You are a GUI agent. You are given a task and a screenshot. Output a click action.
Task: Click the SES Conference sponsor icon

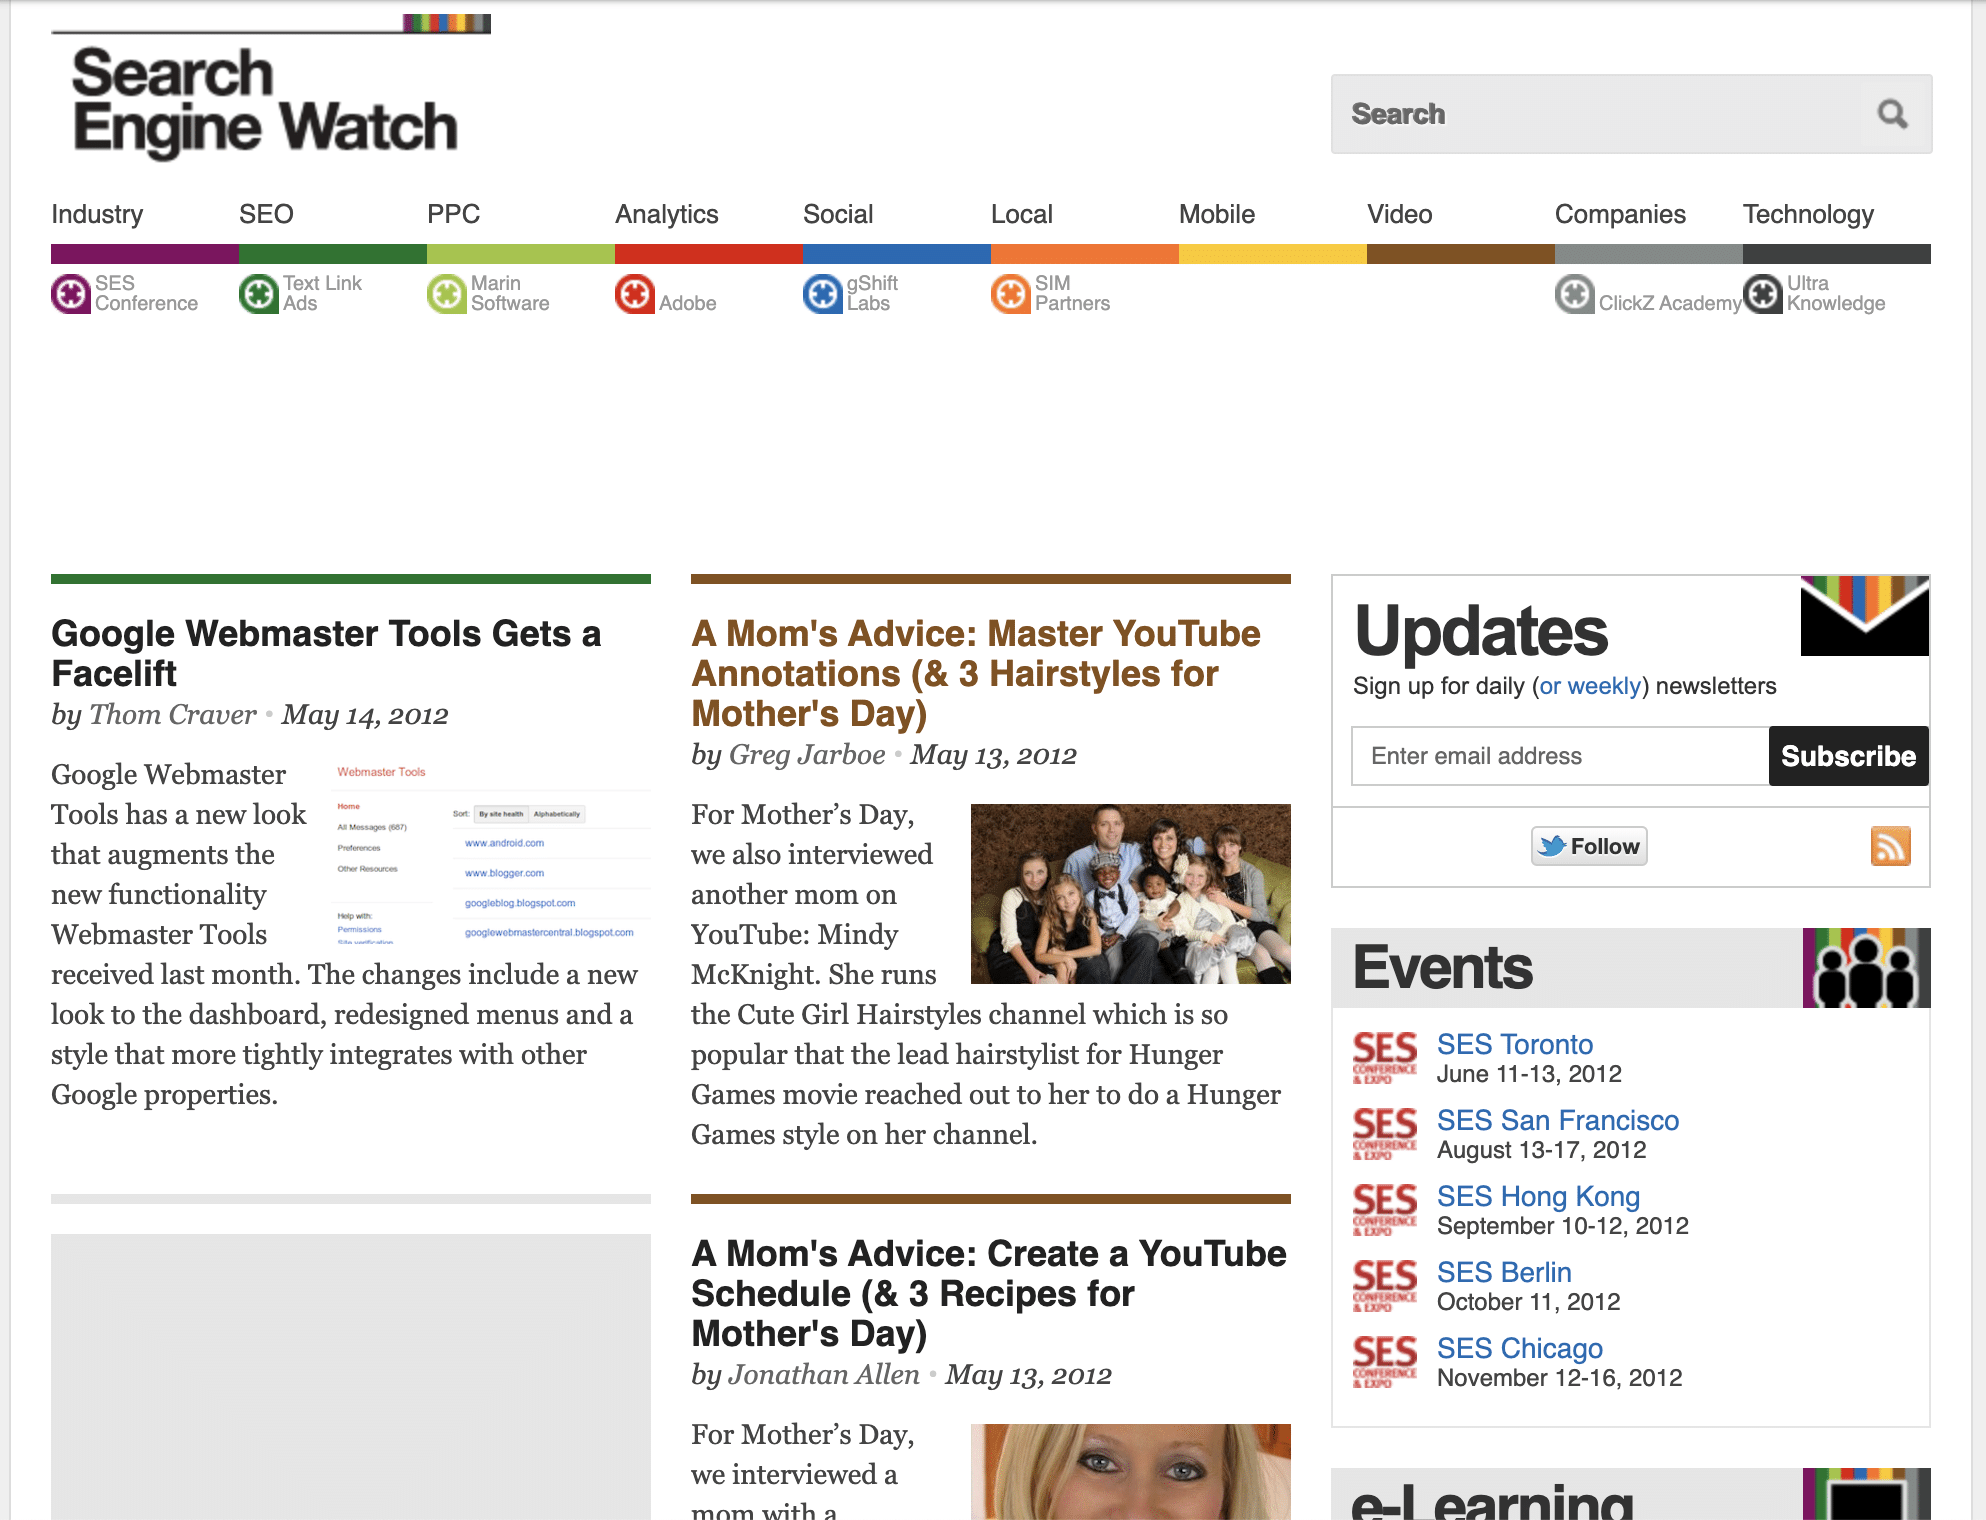pyautogui.click(x=71, y=294)
